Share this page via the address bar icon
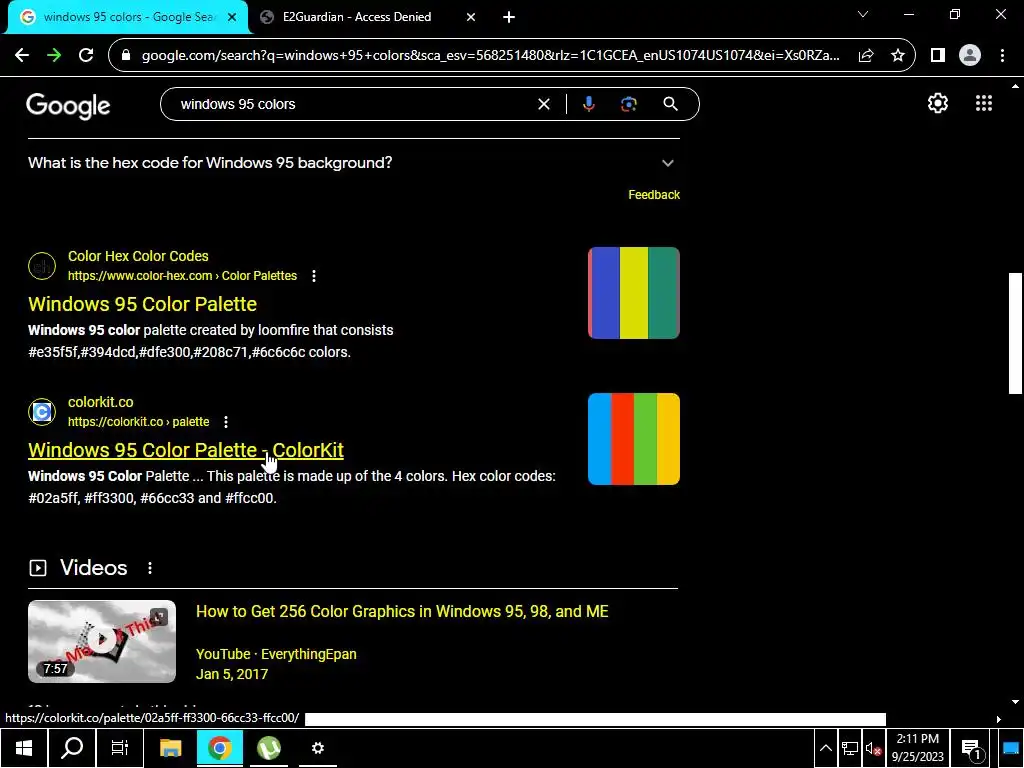The height and width of the screenshot is (768, 1024). click(x=866, y=56)
